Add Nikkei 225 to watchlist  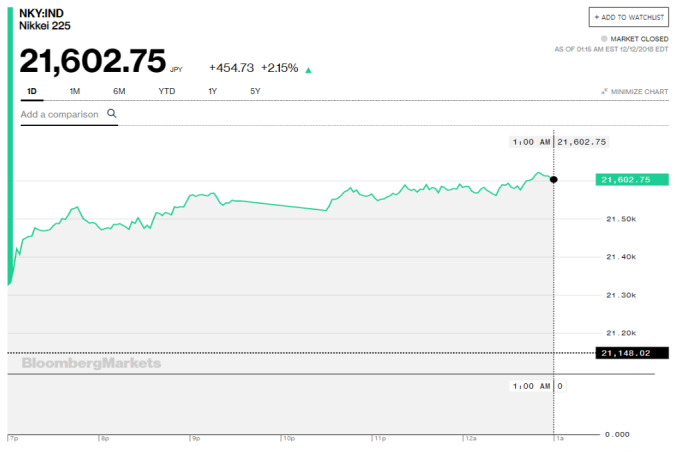tap(629, 17)
